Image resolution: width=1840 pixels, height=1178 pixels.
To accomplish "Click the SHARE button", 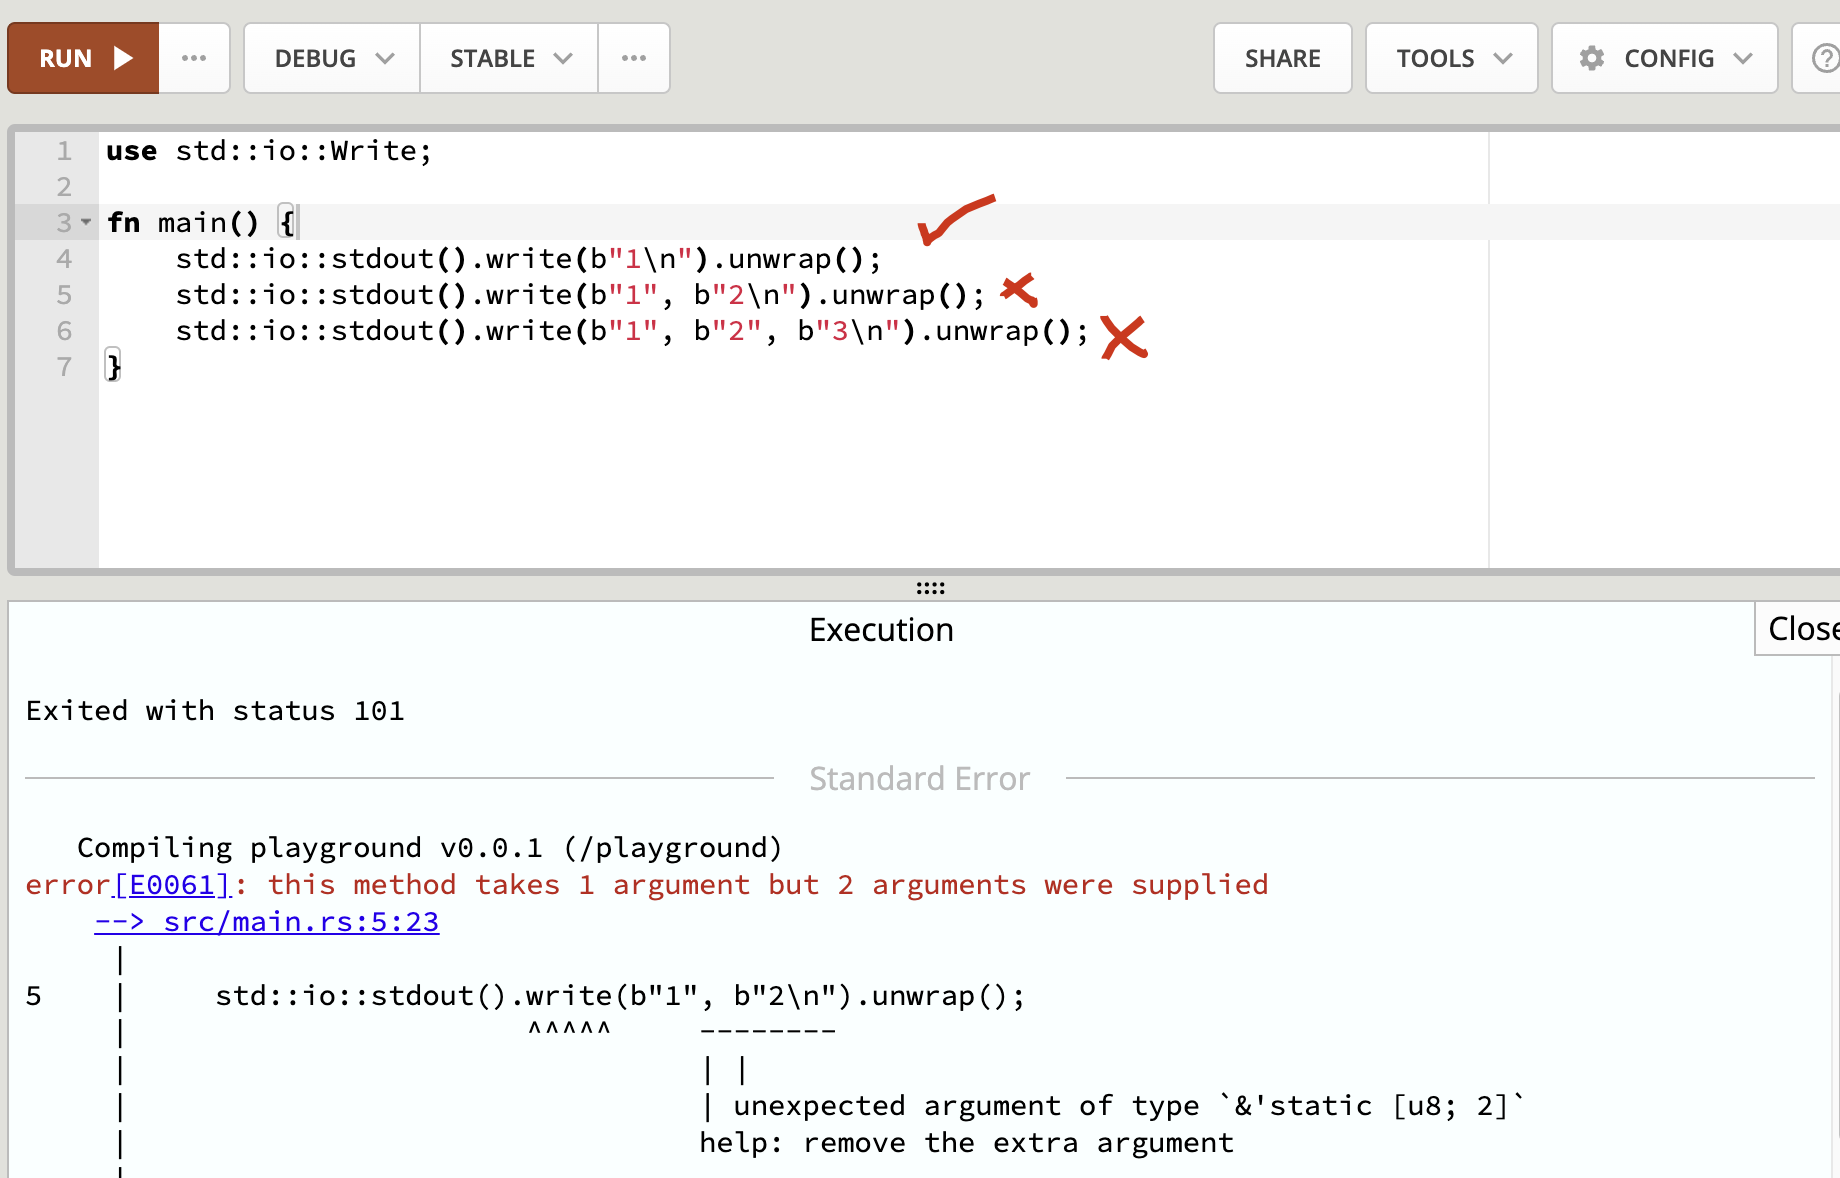I will click(1283, 58).
